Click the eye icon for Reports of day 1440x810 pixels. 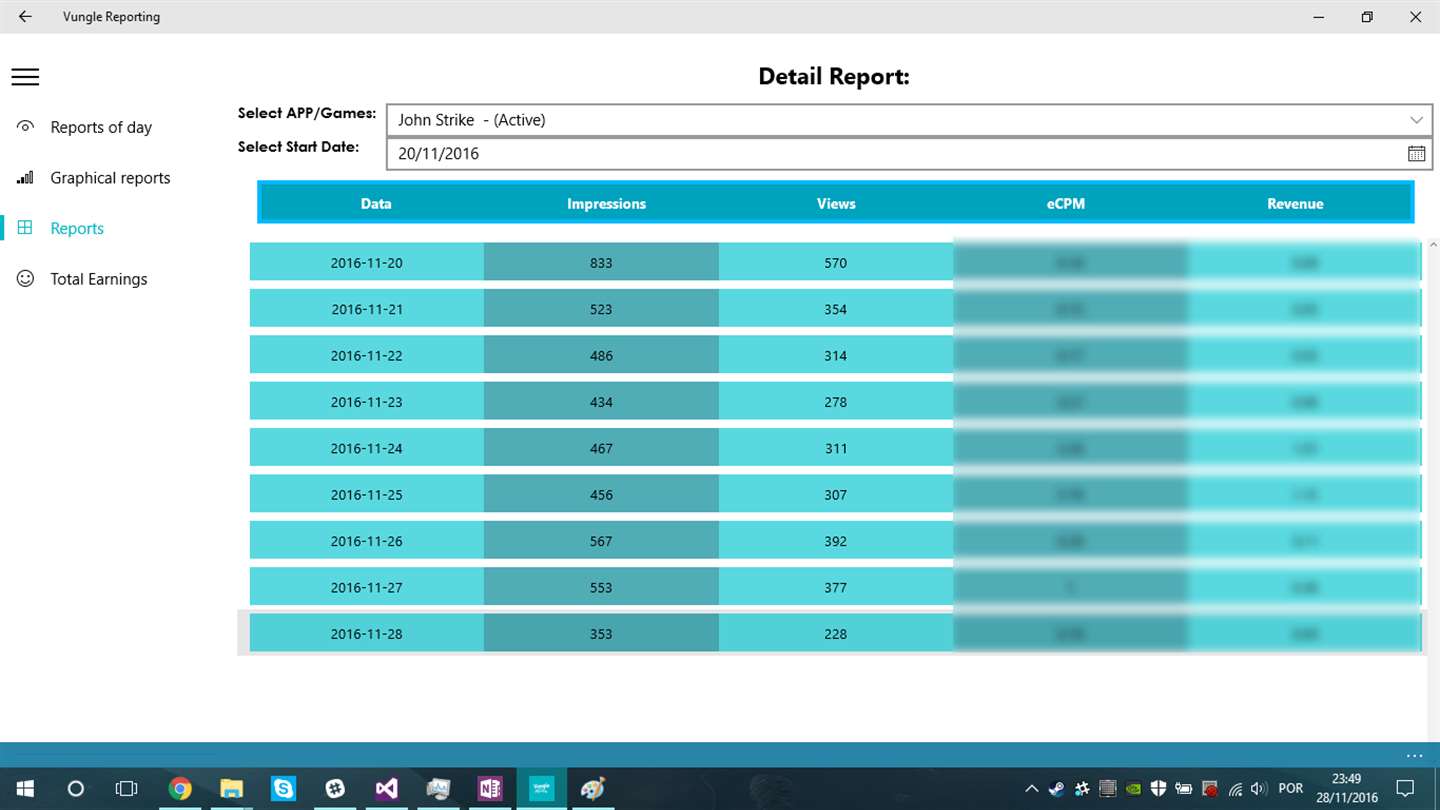tap(25, 127)
